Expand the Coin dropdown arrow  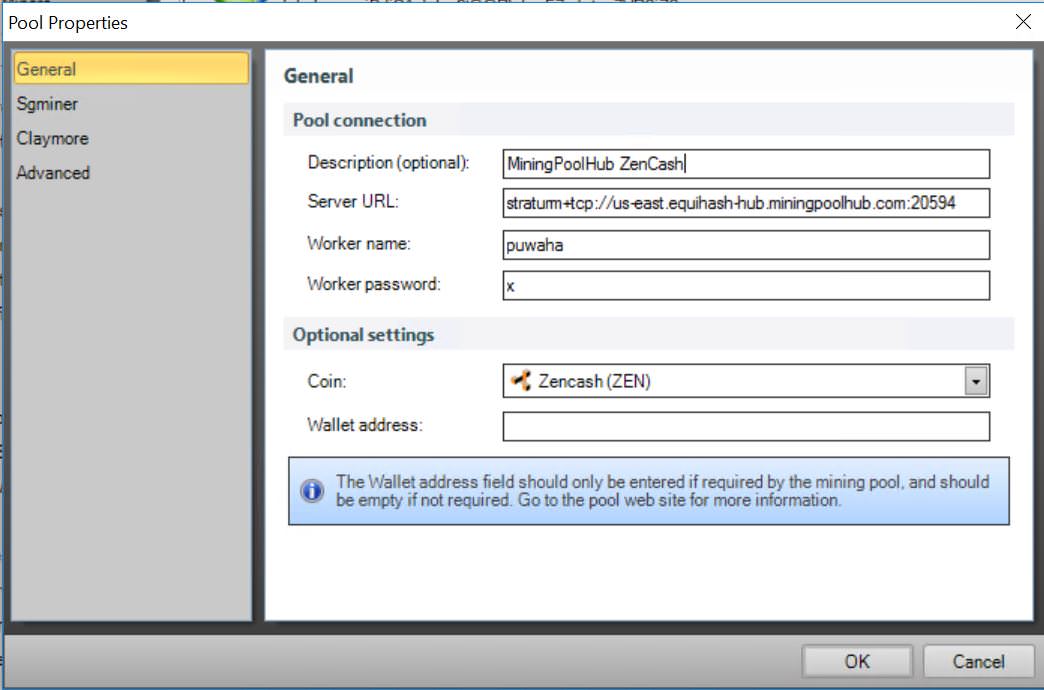(x=975, y=382)
